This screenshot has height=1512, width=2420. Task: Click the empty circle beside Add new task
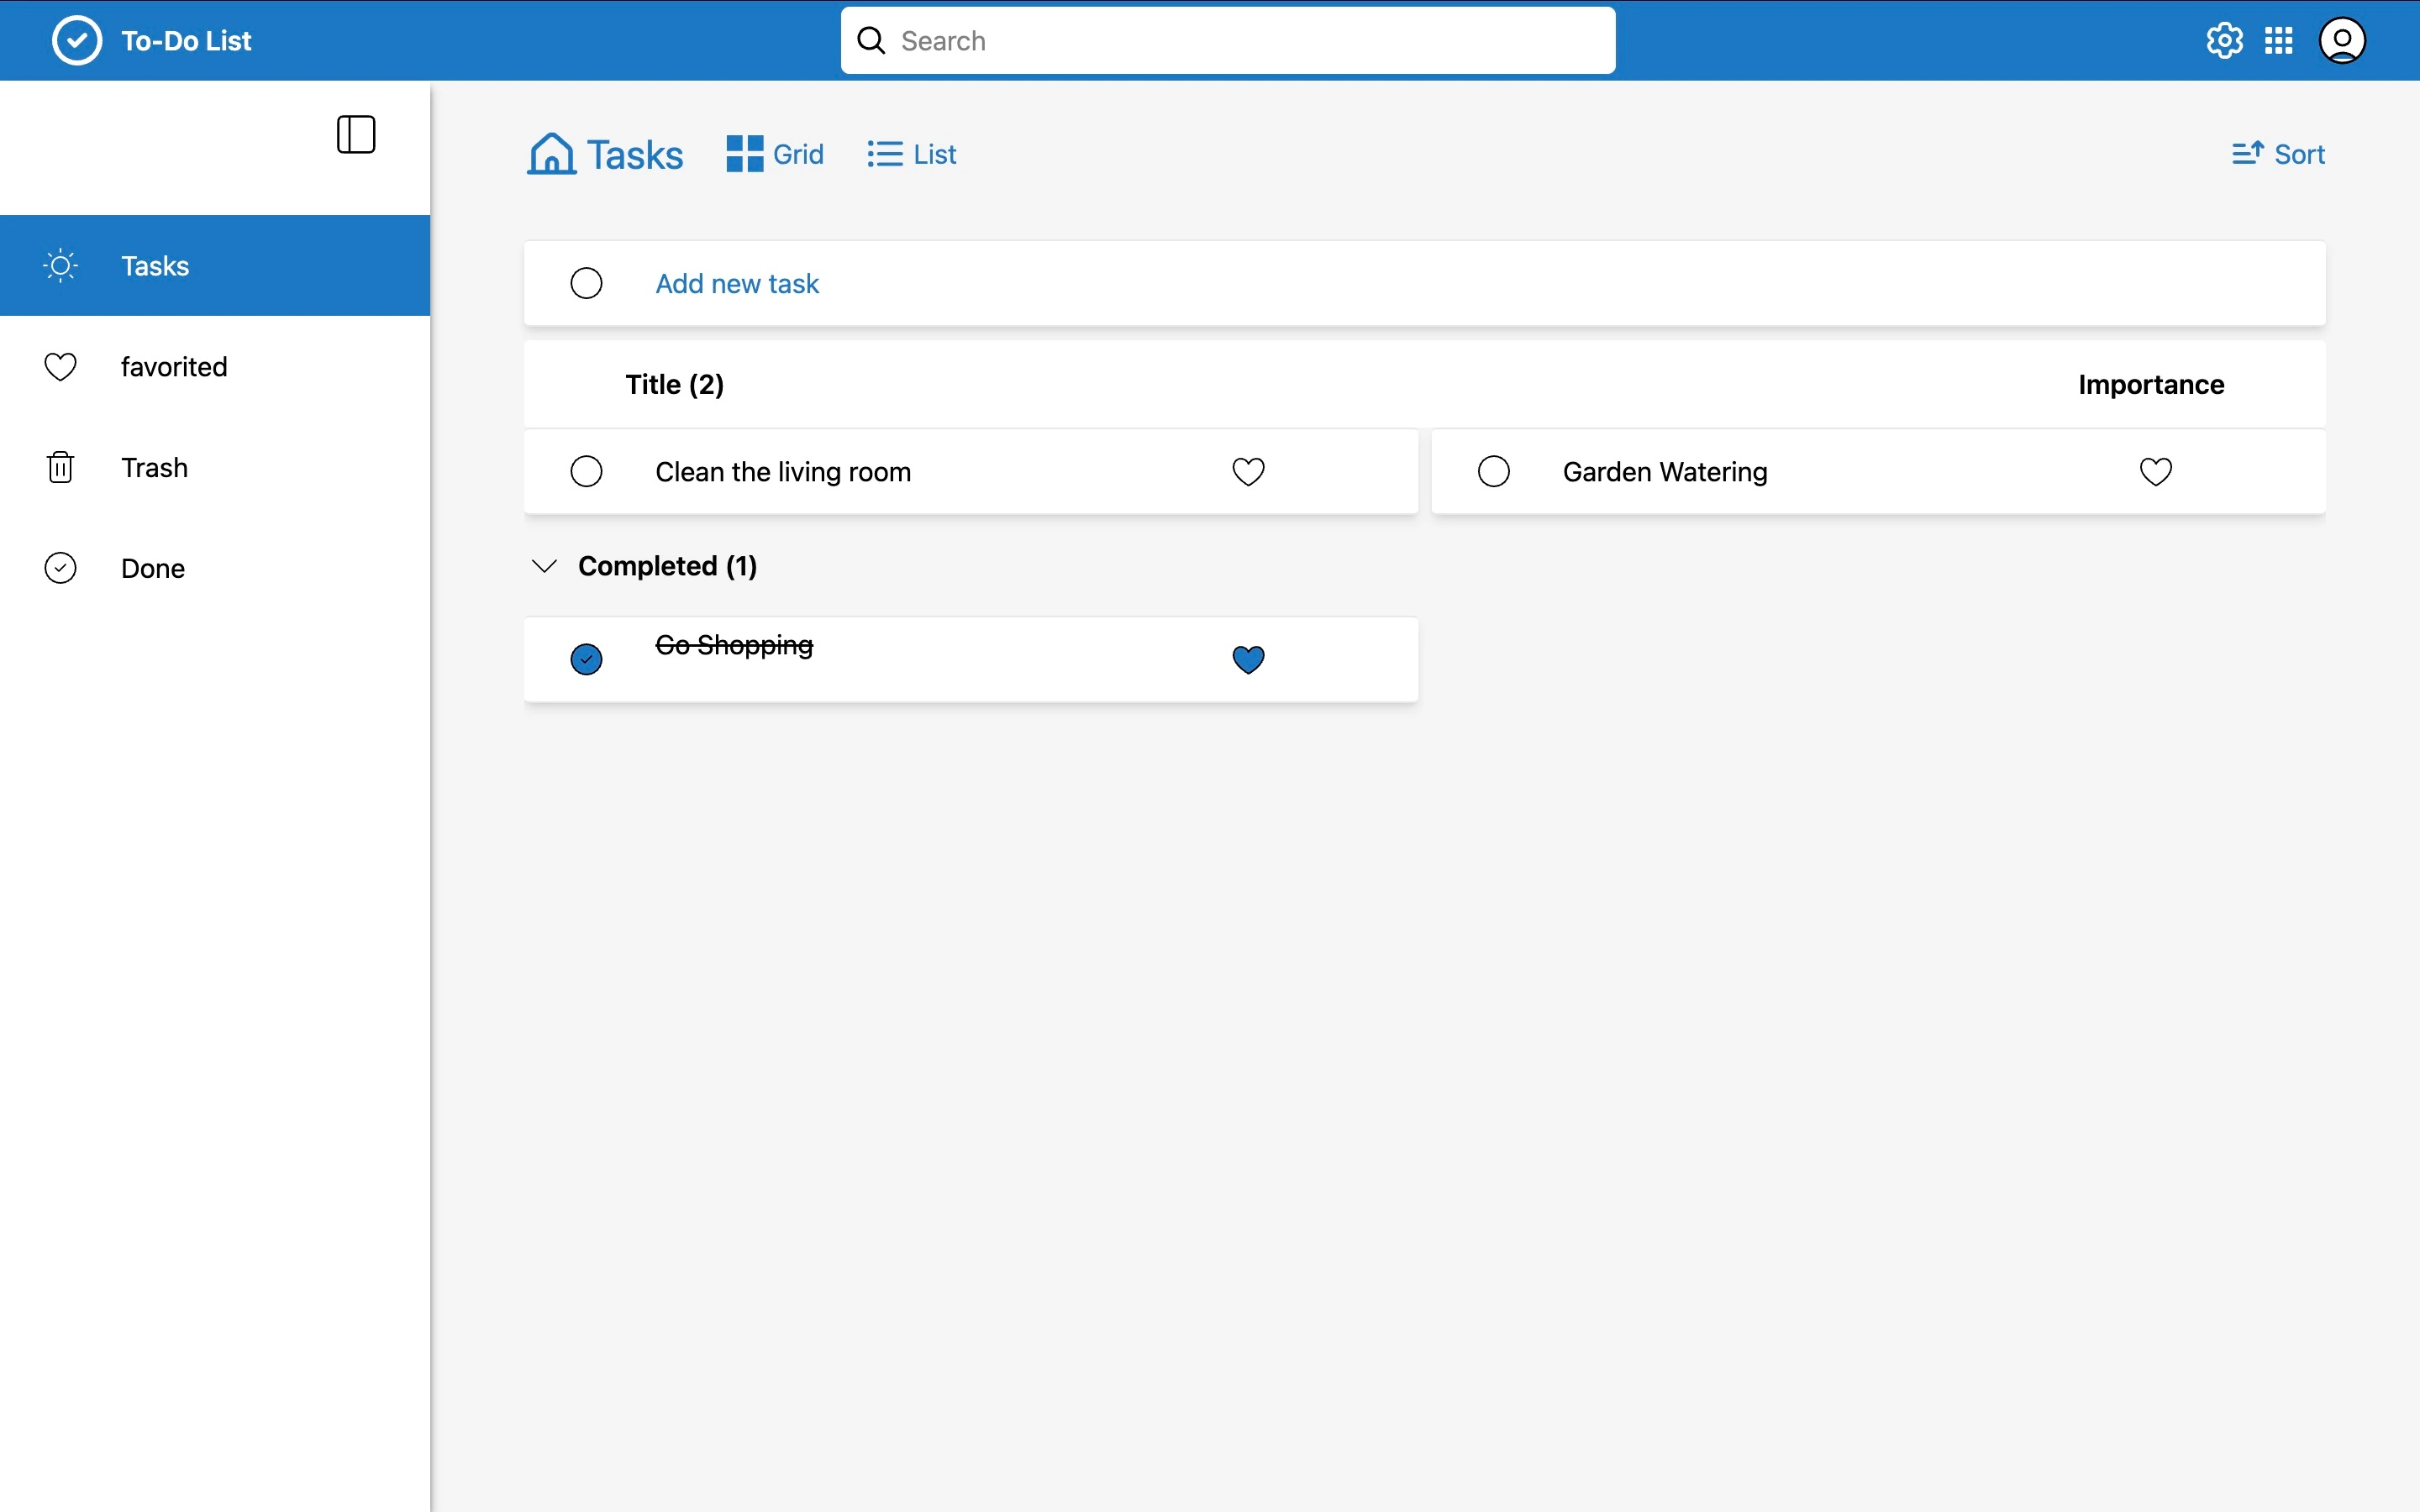[x=586, y=284]
